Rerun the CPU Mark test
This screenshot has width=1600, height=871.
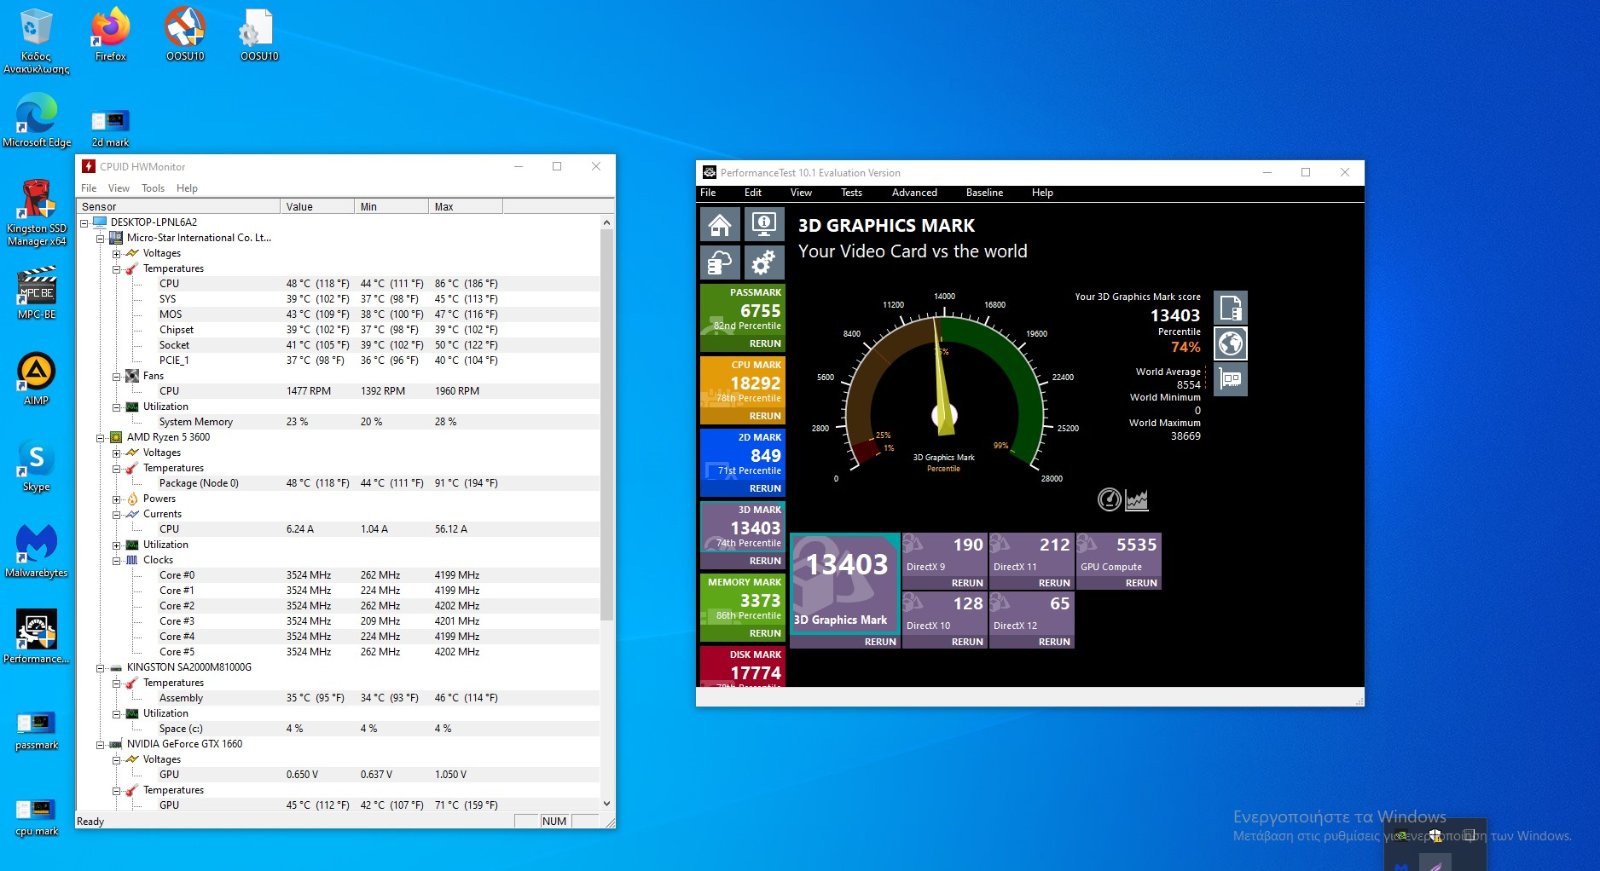point(765,416)
